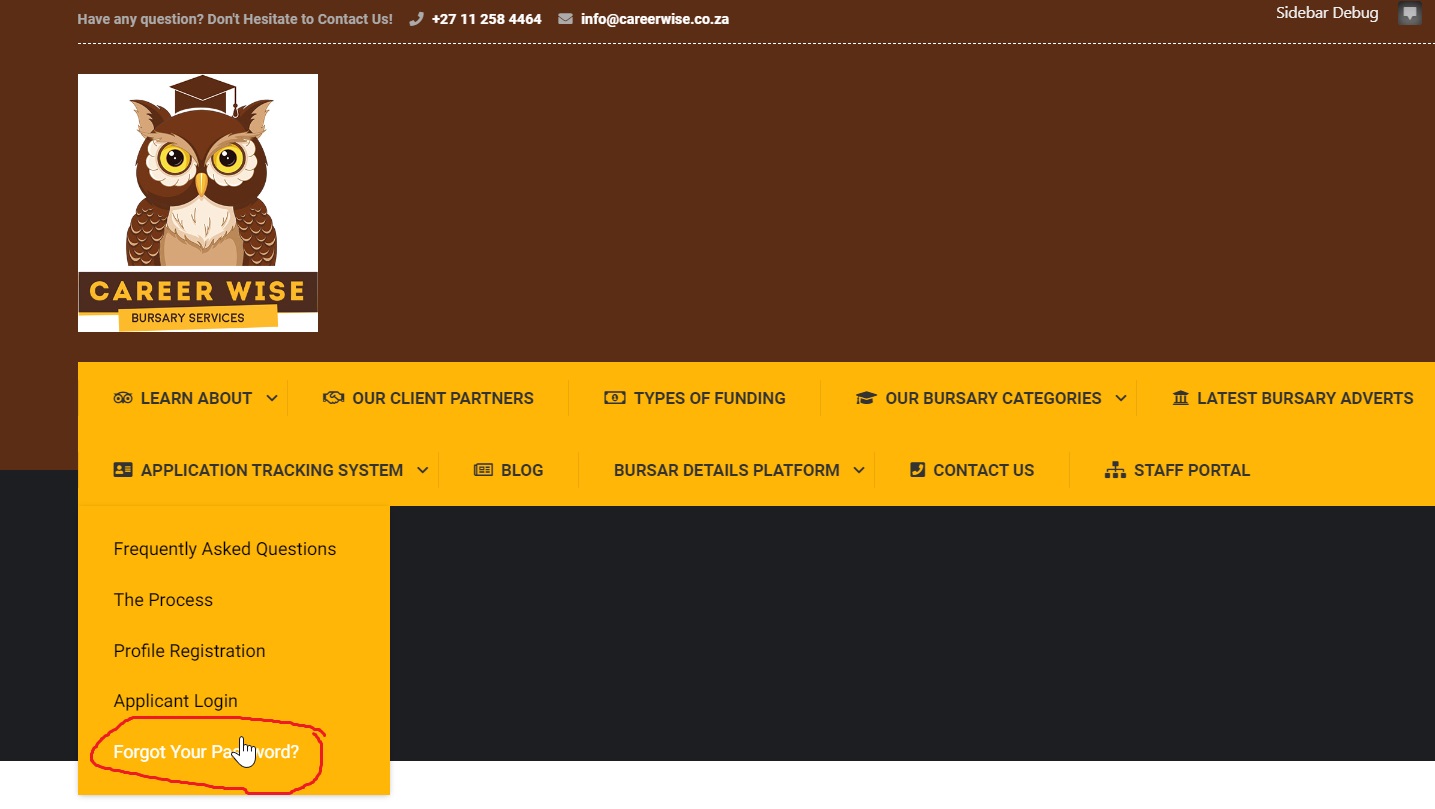Click the envelope icon beside the email address

(565, 19)
